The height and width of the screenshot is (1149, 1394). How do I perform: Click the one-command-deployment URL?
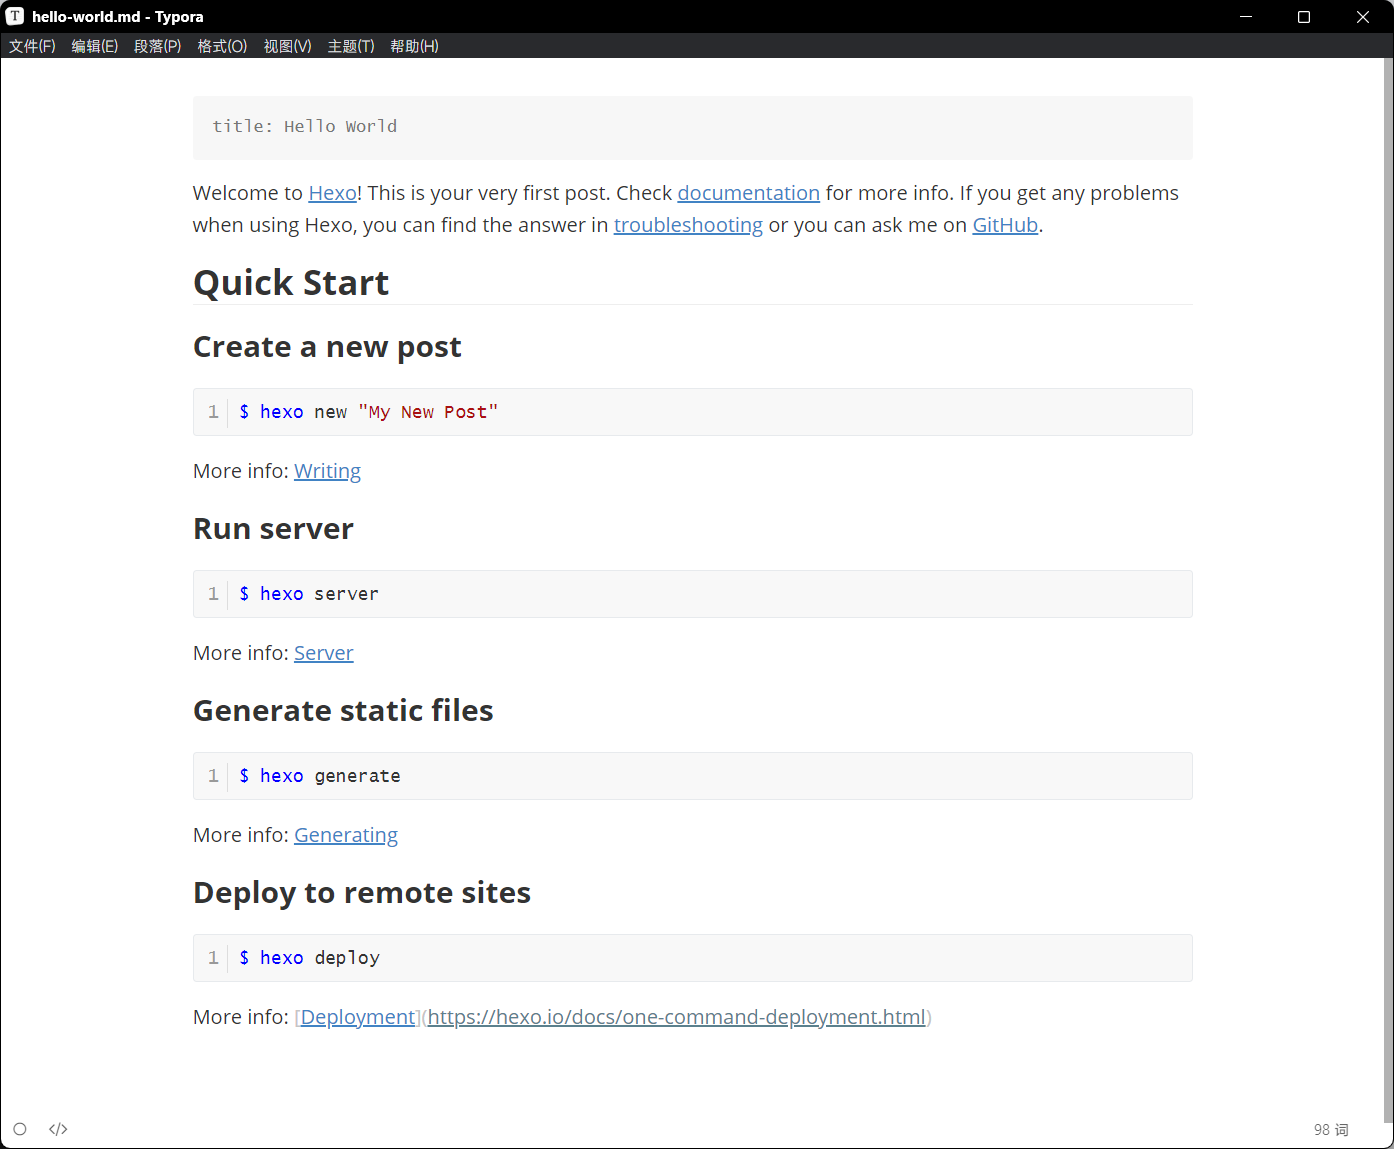677,1017
